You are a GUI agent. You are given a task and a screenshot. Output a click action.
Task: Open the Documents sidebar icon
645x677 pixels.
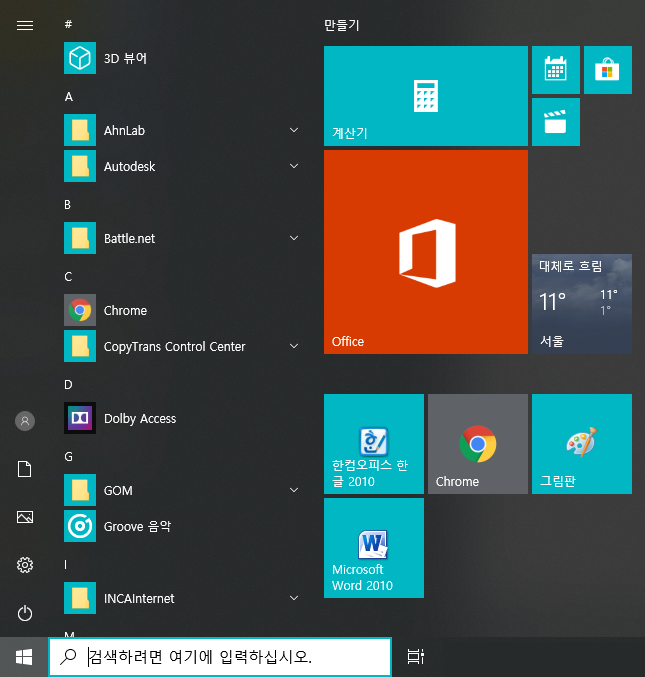[25, 469]
